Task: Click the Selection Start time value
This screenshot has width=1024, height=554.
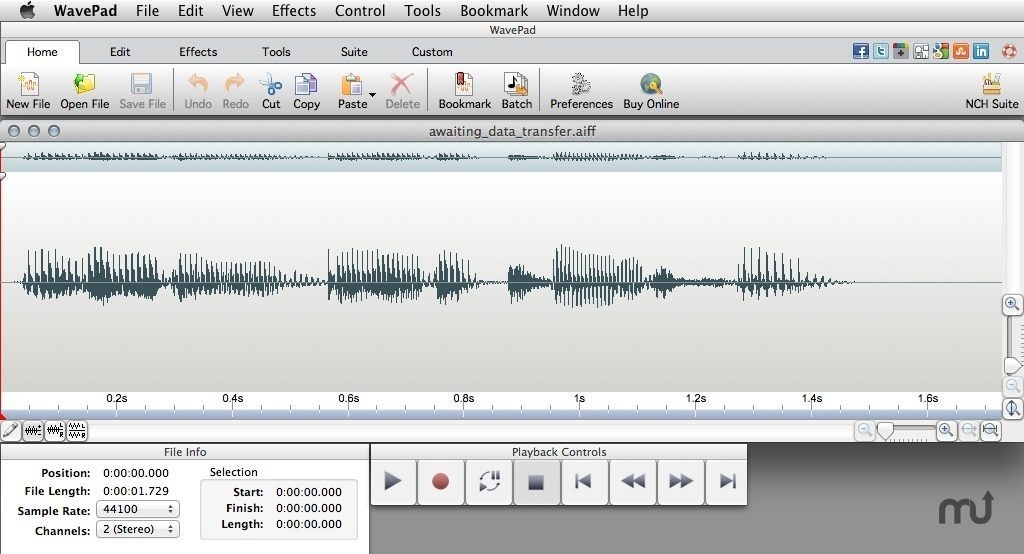Action: pyautogui.click(x=308, y=492)
